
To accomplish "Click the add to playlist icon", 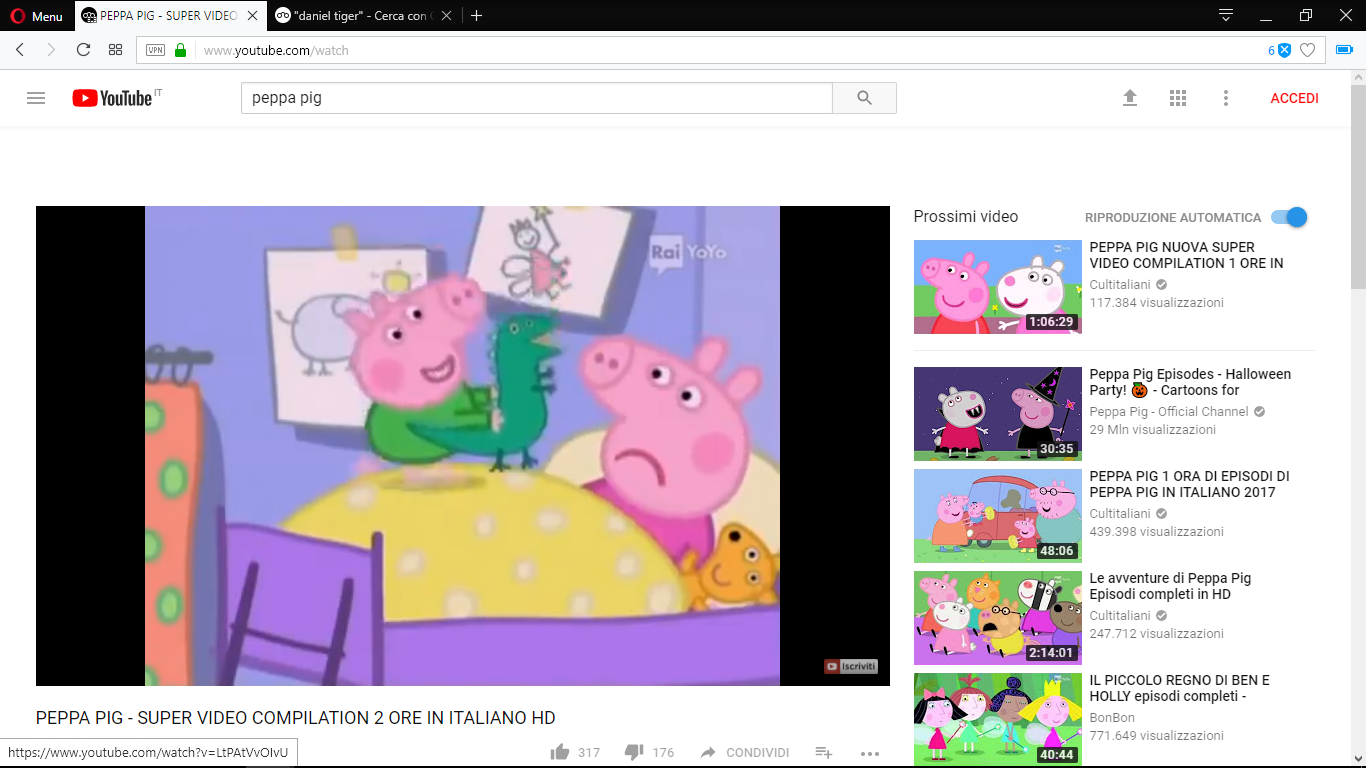I will point(824,752).
